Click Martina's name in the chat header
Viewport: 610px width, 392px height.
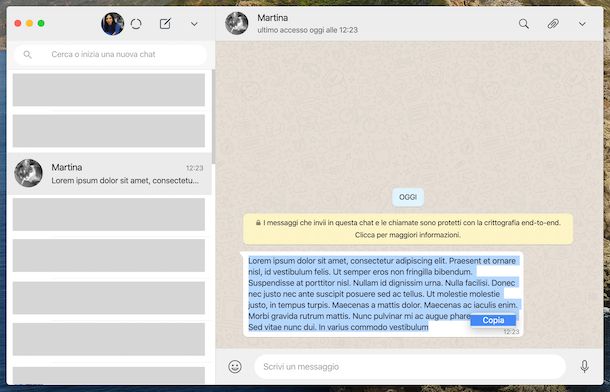pyautogui.click(x=273, y=18)
